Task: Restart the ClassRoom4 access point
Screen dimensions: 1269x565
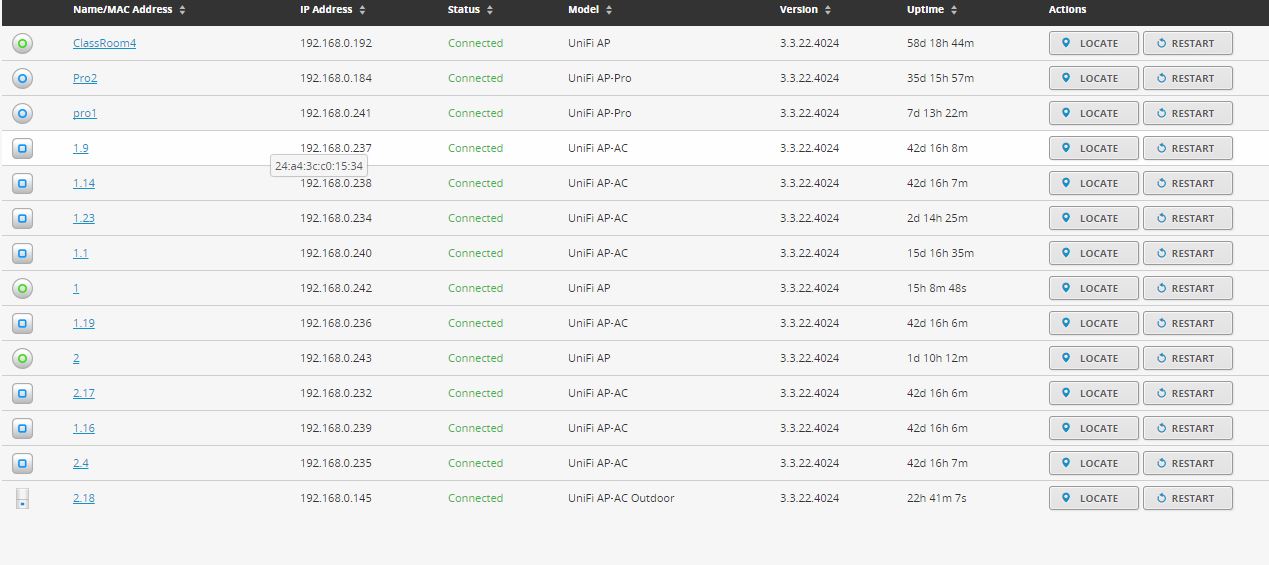Action: [x=1187, y=44]
